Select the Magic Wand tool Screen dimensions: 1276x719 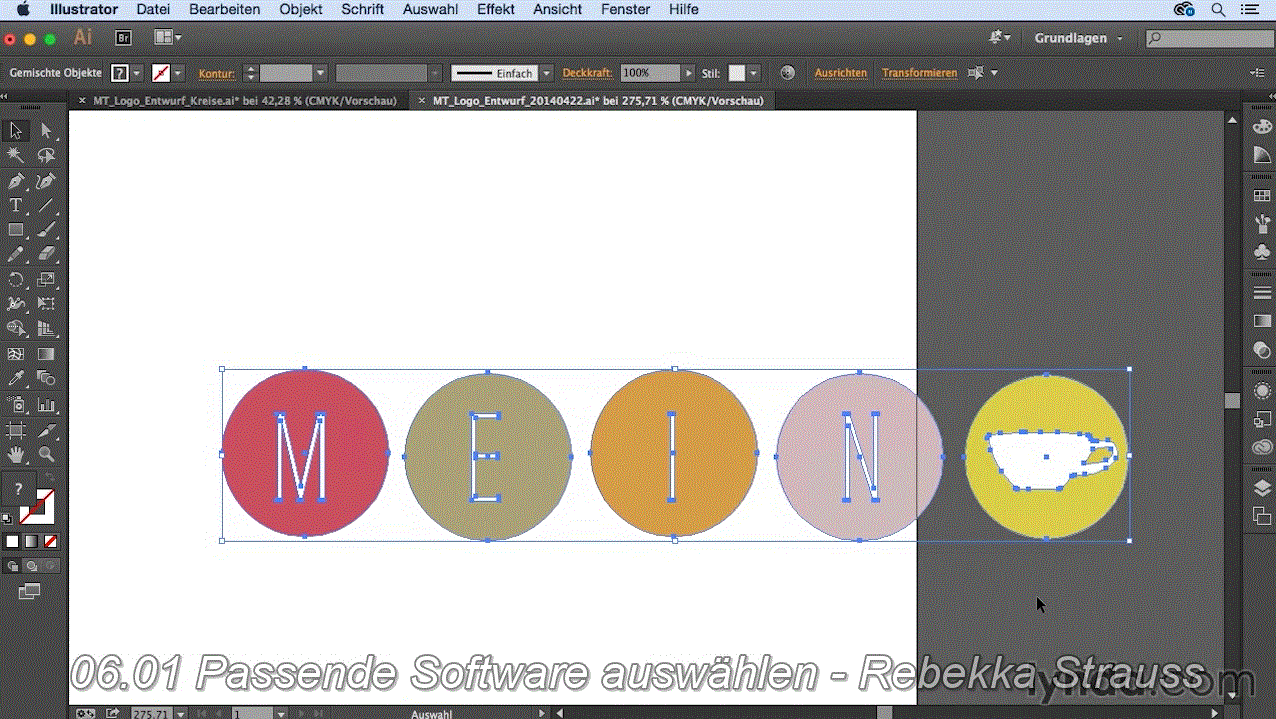coord(16,155)
